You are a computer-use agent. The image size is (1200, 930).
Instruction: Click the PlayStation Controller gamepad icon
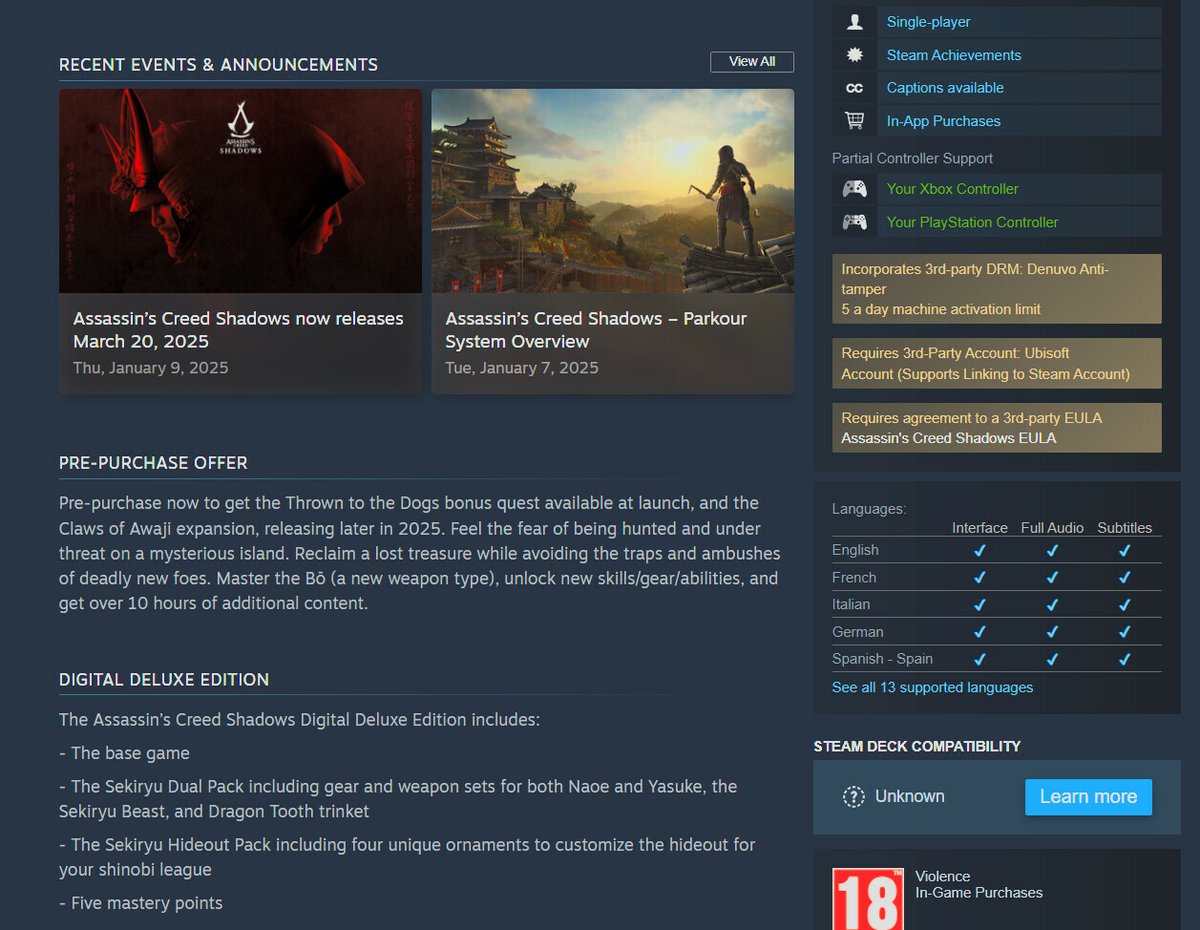(854, 222)
